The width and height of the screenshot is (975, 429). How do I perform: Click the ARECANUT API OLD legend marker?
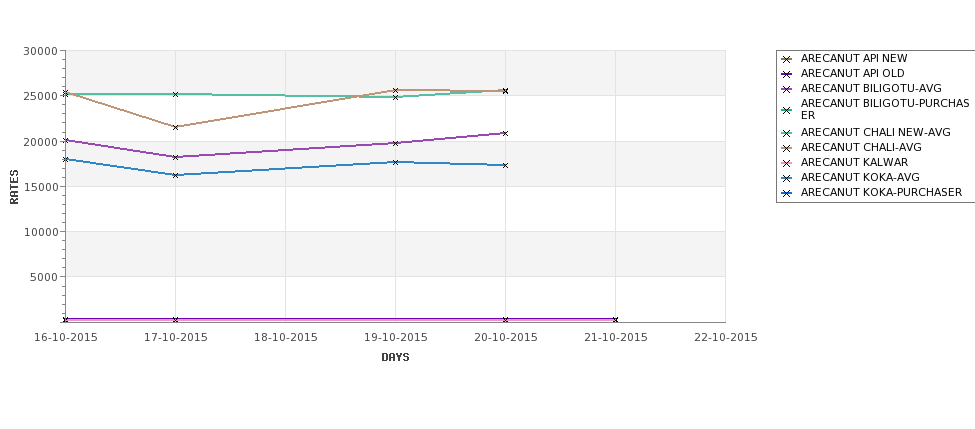click(x=787, y=74)
